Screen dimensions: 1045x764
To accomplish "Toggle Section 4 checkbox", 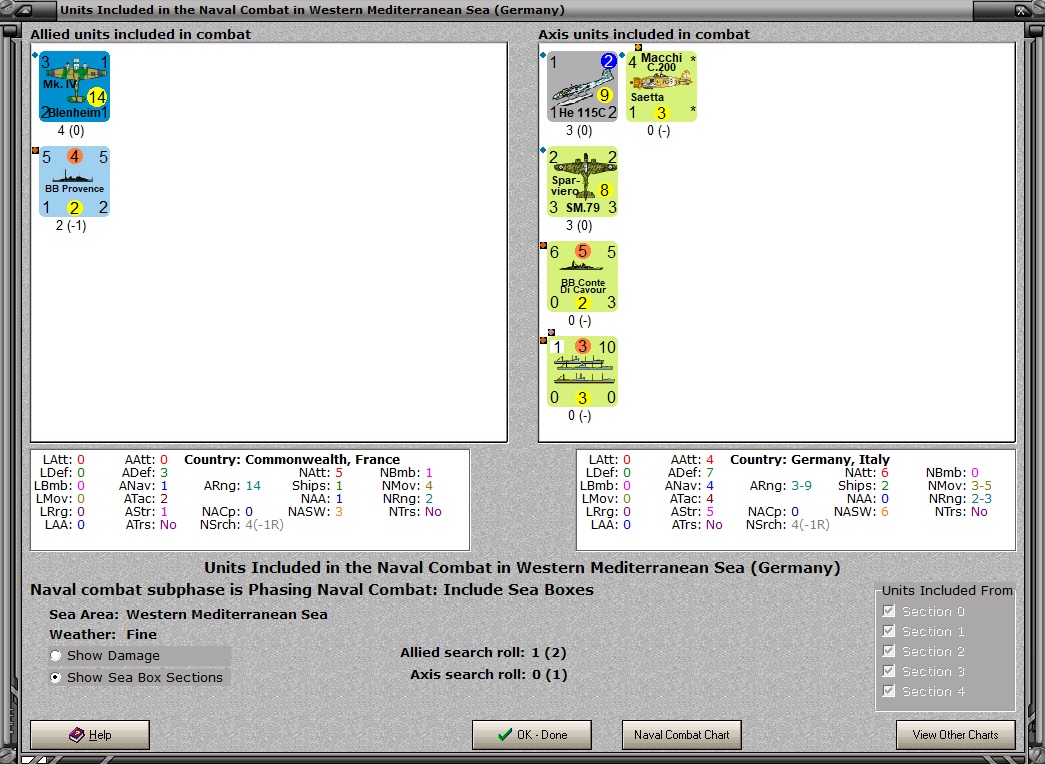I will click(888, 691).
